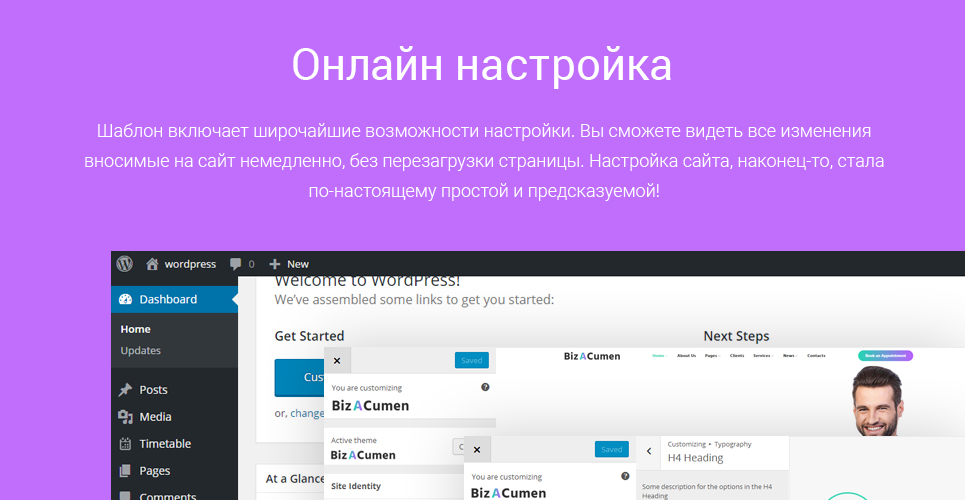
Task: Click Contacts in preview navigation
Action: (x=816, y=356)
